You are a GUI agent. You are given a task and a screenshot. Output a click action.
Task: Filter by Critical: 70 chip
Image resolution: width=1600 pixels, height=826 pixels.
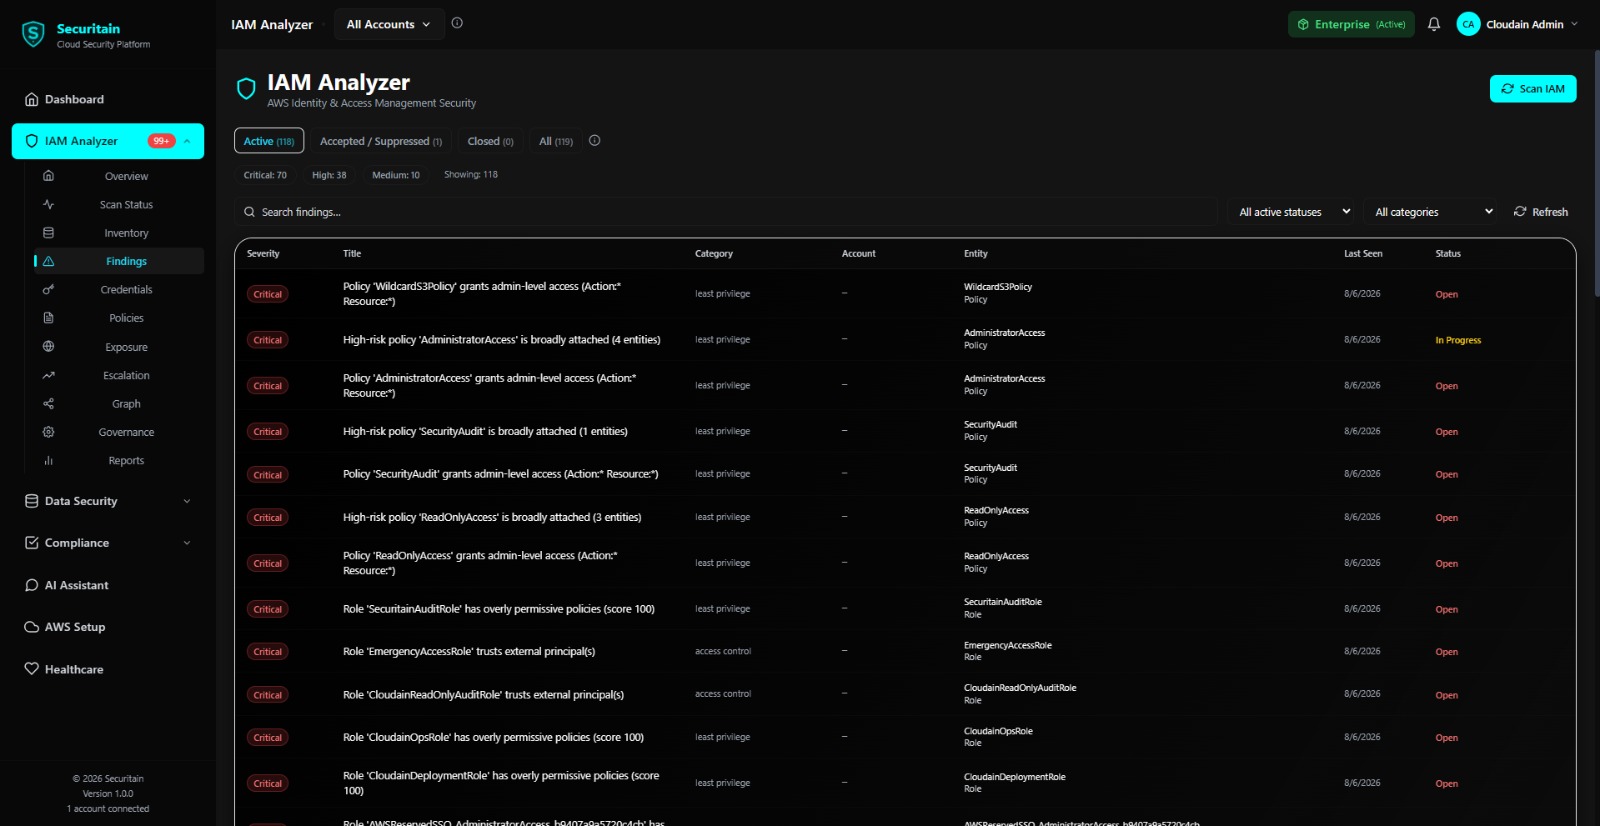click(x=265, y=175)
